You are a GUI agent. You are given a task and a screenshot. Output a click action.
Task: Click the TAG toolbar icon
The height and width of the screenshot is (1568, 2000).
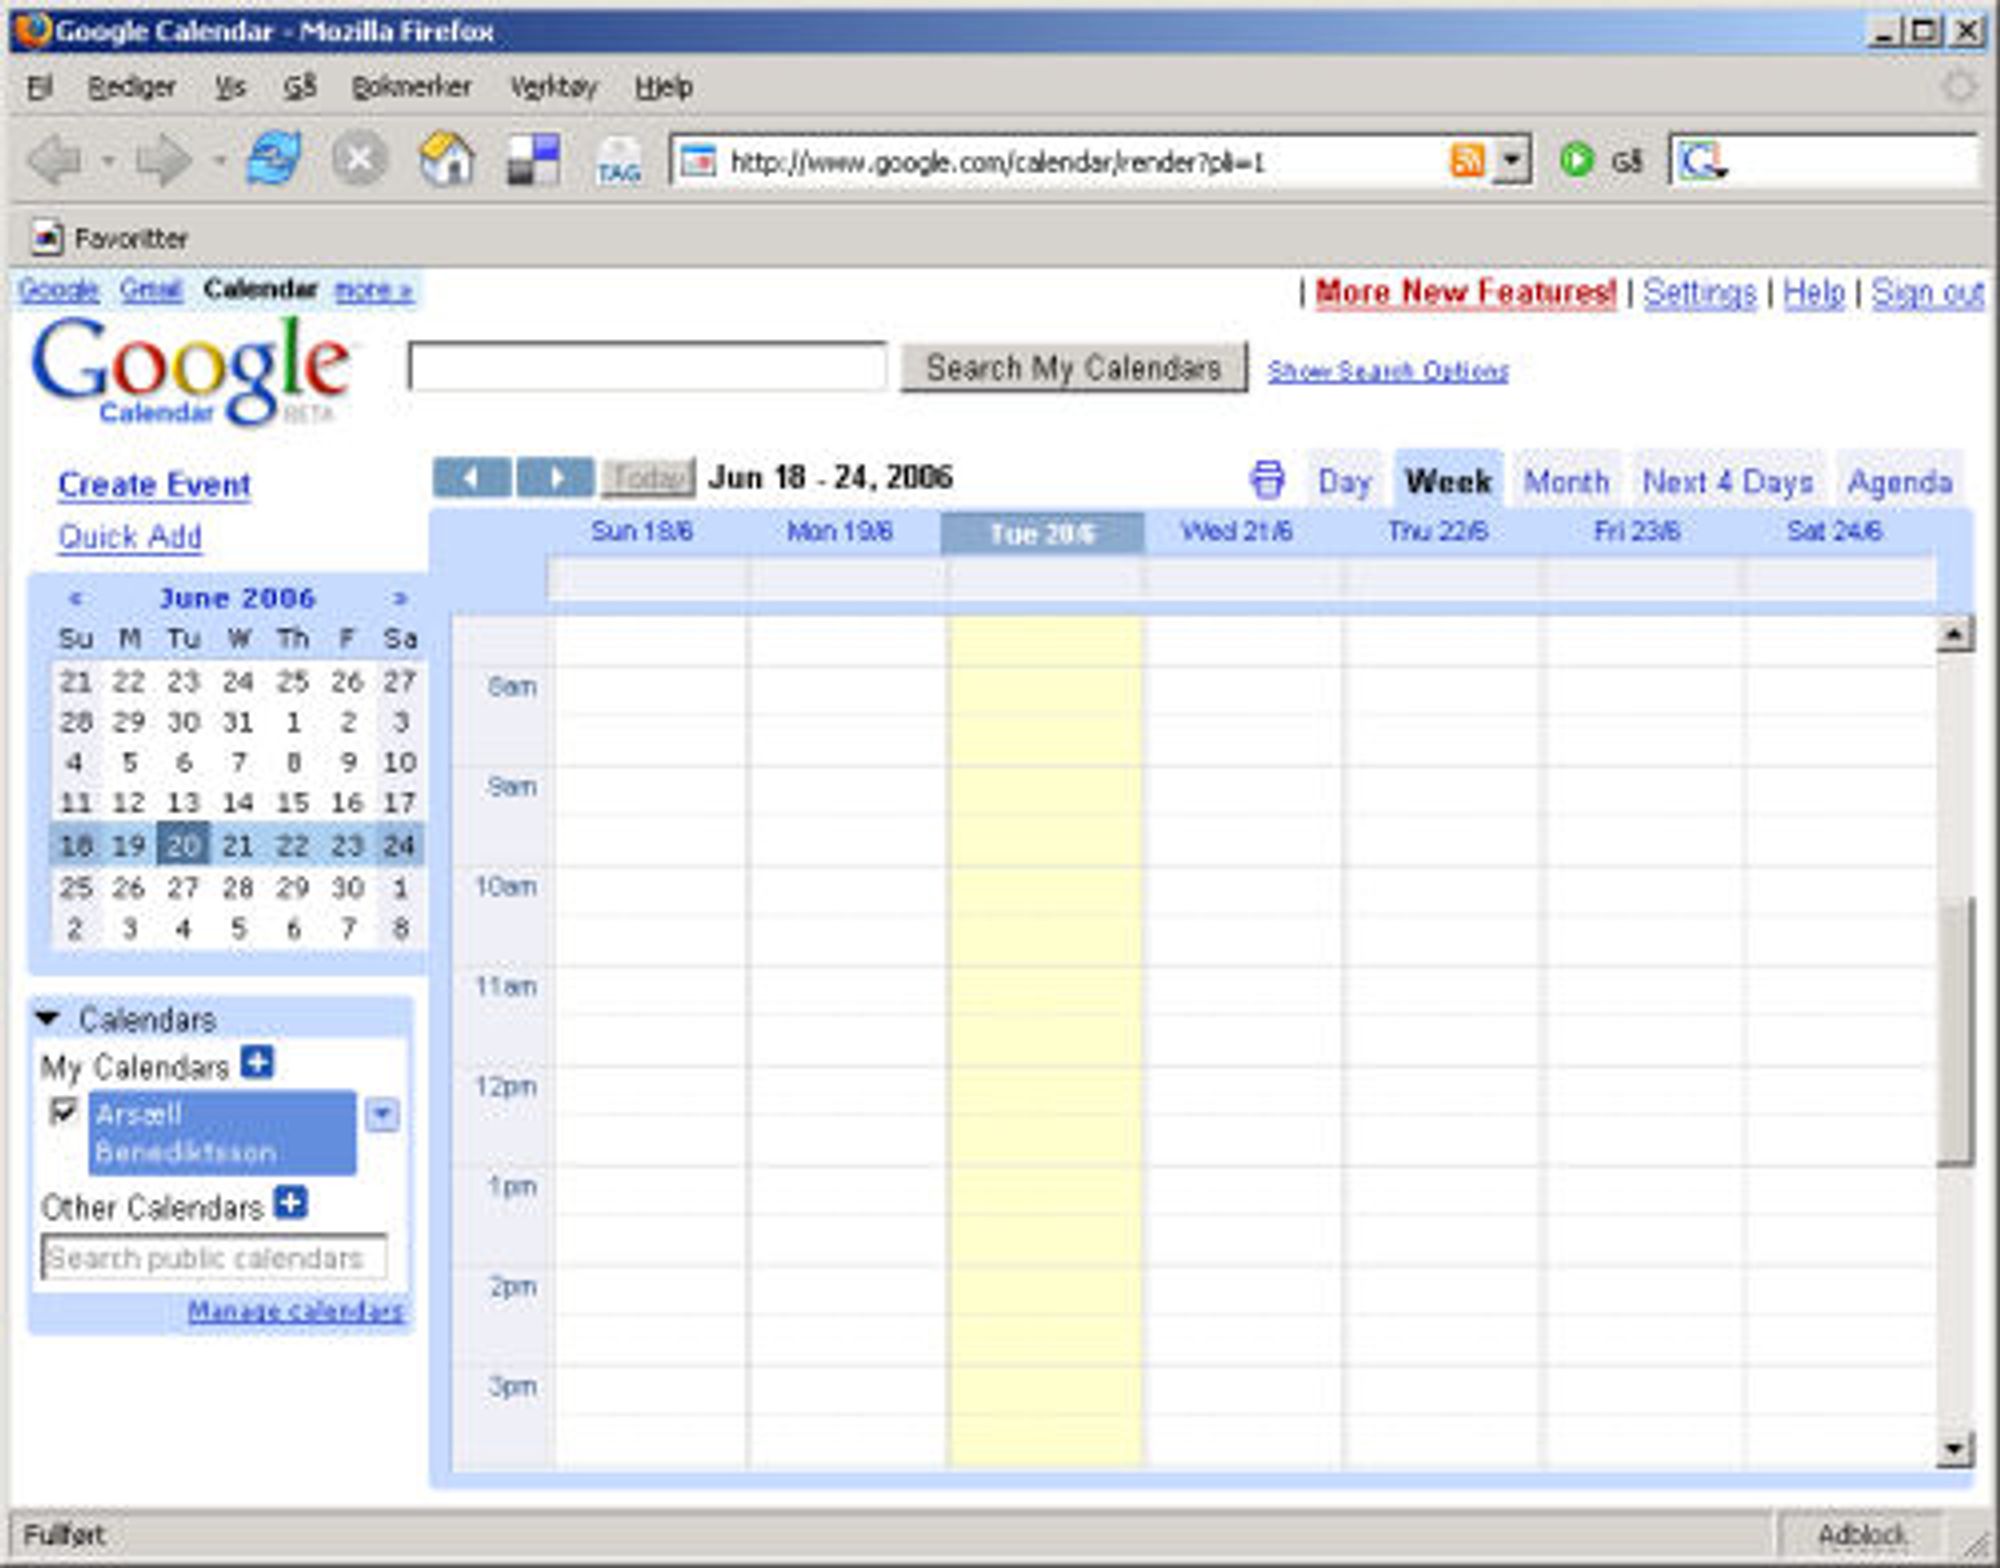(619, 161)
